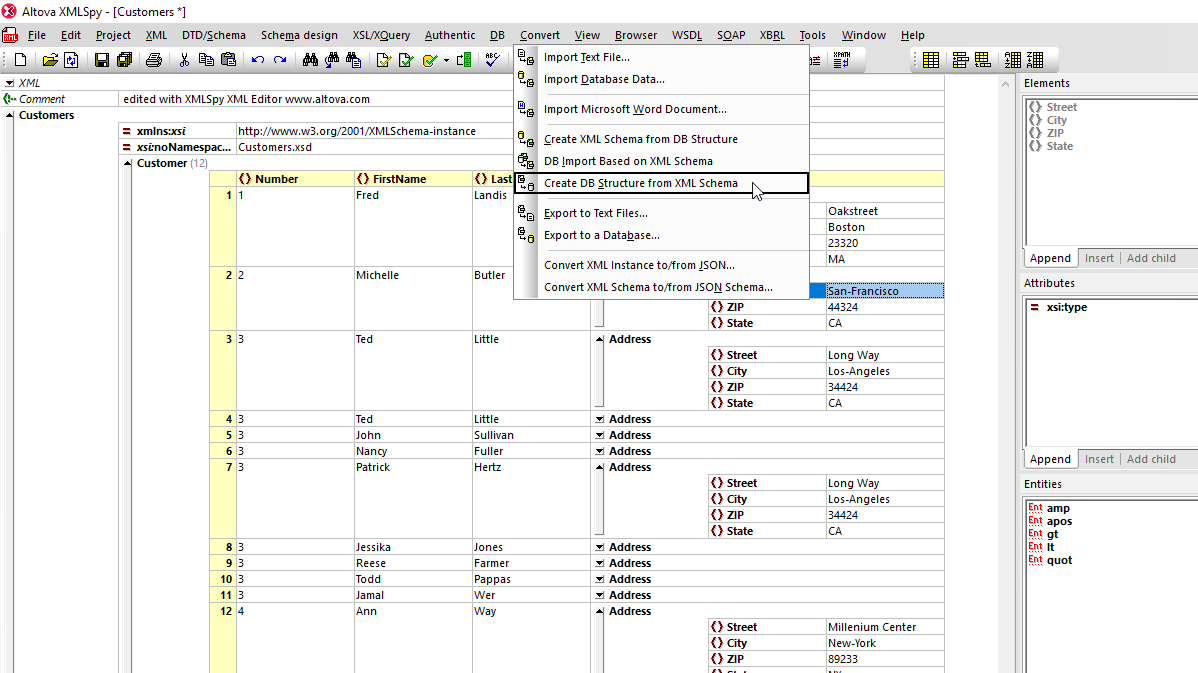This screenshot has width=1198, height=673.
Task: Select the amp entity in Entities
Action: [x=1057, y=508]
